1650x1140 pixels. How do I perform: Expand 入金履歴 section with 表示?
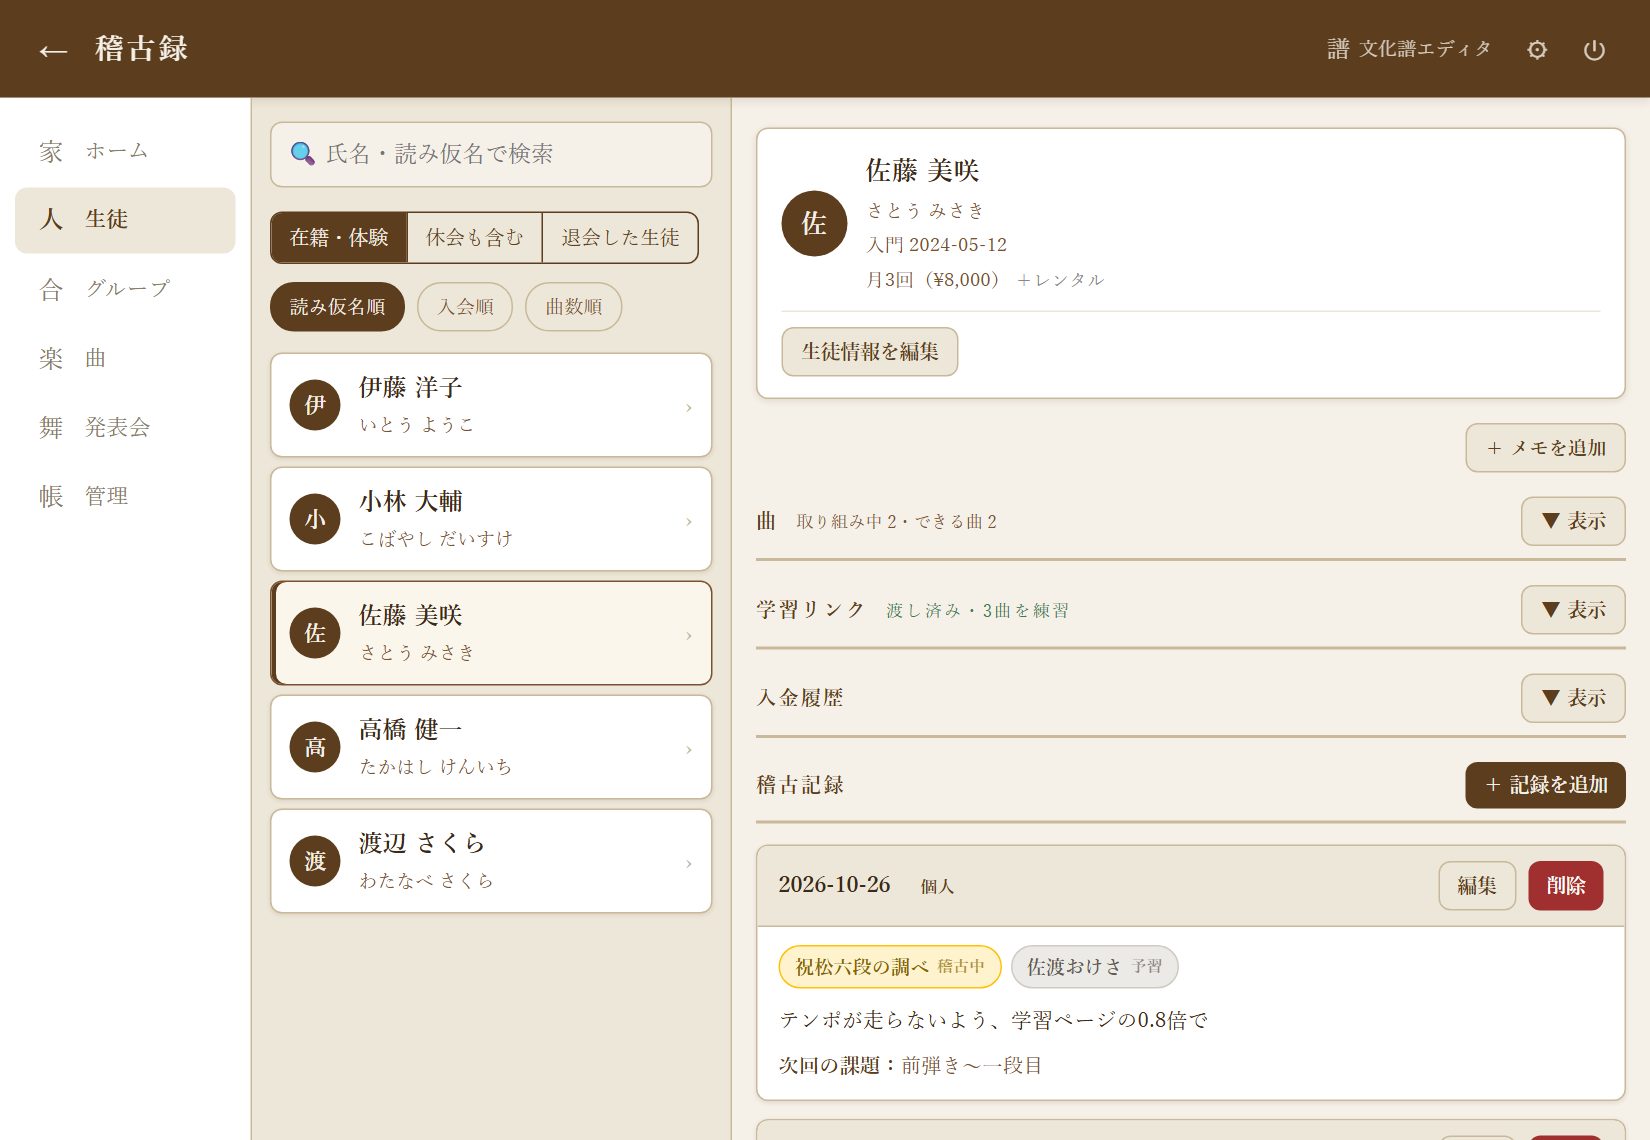click(x=1573, y=698)
